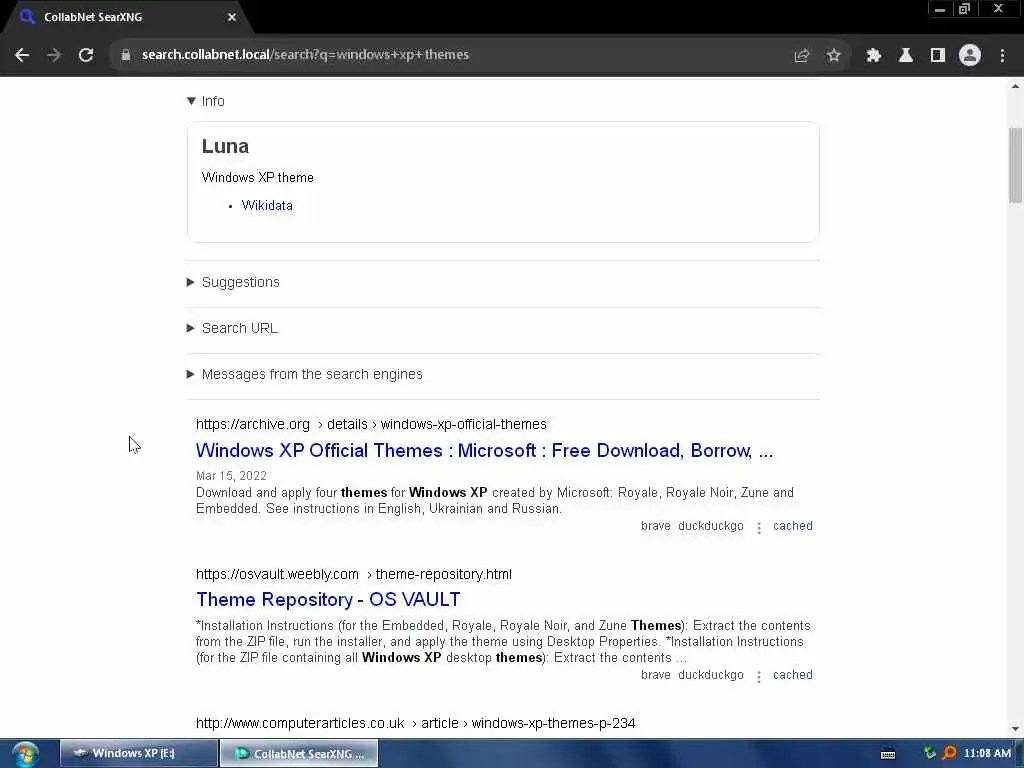Click the Luna heading in Info box

(x=225, y=146)
